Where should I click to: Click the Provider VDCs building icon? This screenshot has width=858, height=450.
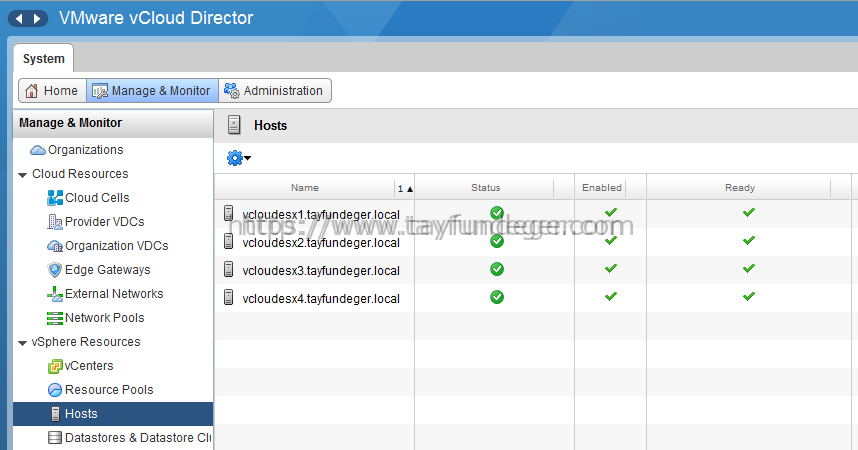pyautogui.click(x=55, y=222)
